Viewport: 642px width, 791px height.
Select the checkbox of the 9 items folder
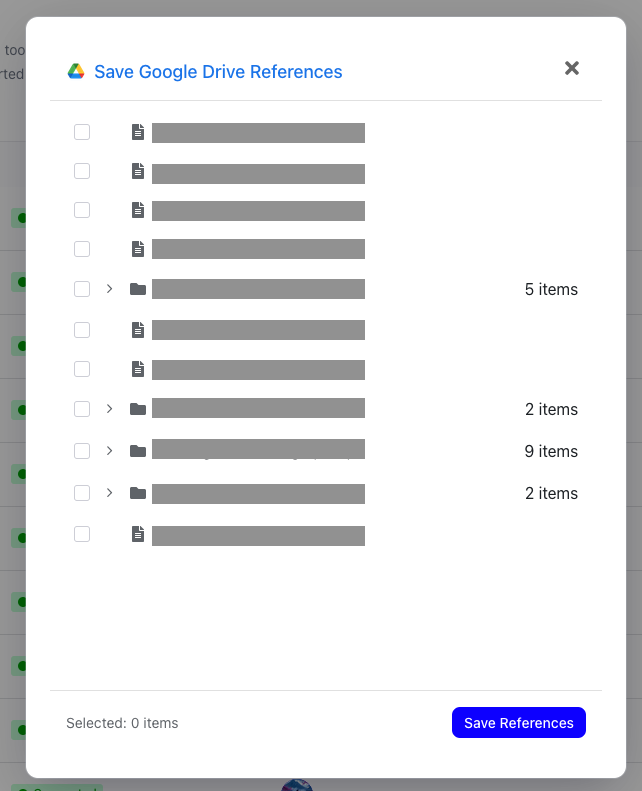point(82,451)
